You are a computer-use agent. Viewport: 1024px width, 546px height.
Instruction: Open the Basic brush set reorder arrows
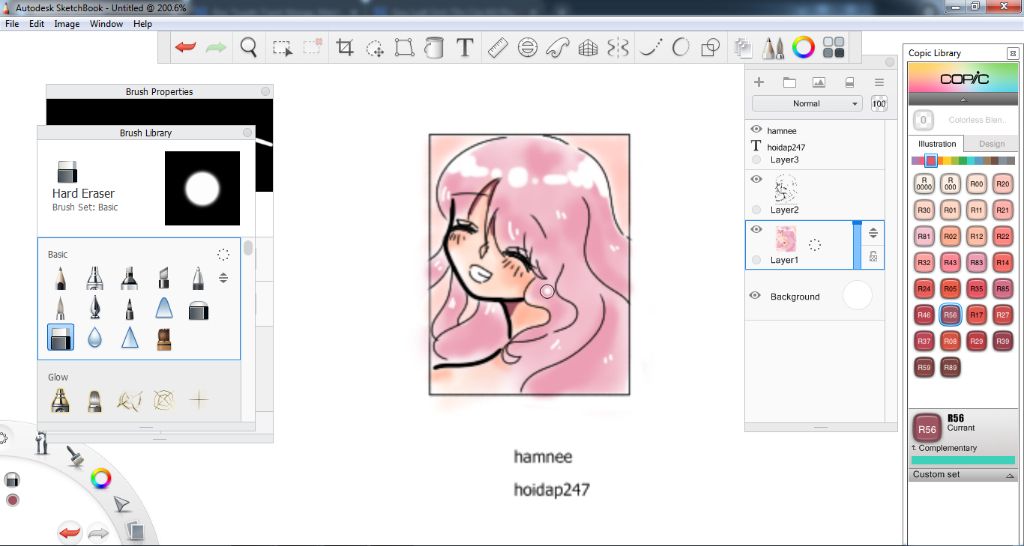tap(223, 278)
